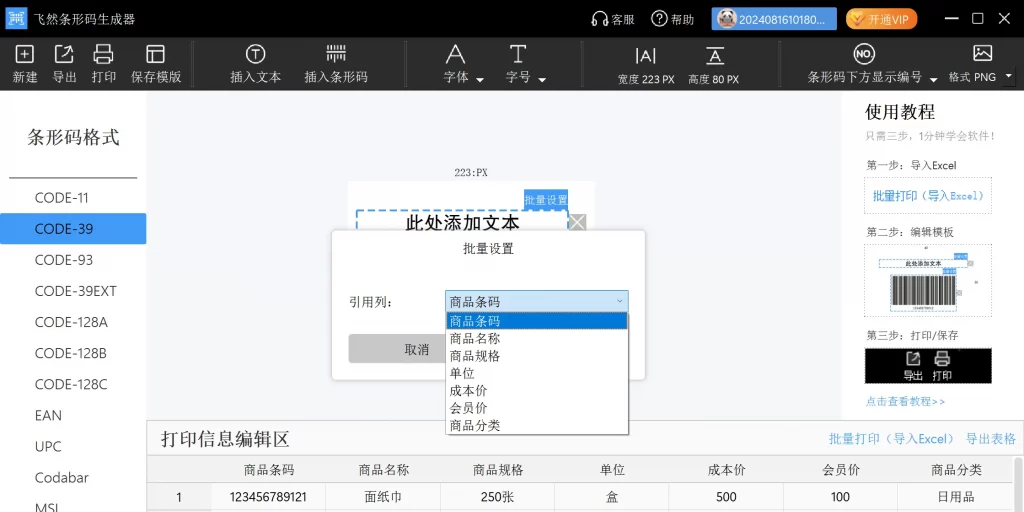Screen dimensions: 1024x512
Task: Select EAN barcode format
Action: click(x=73, y=415)
